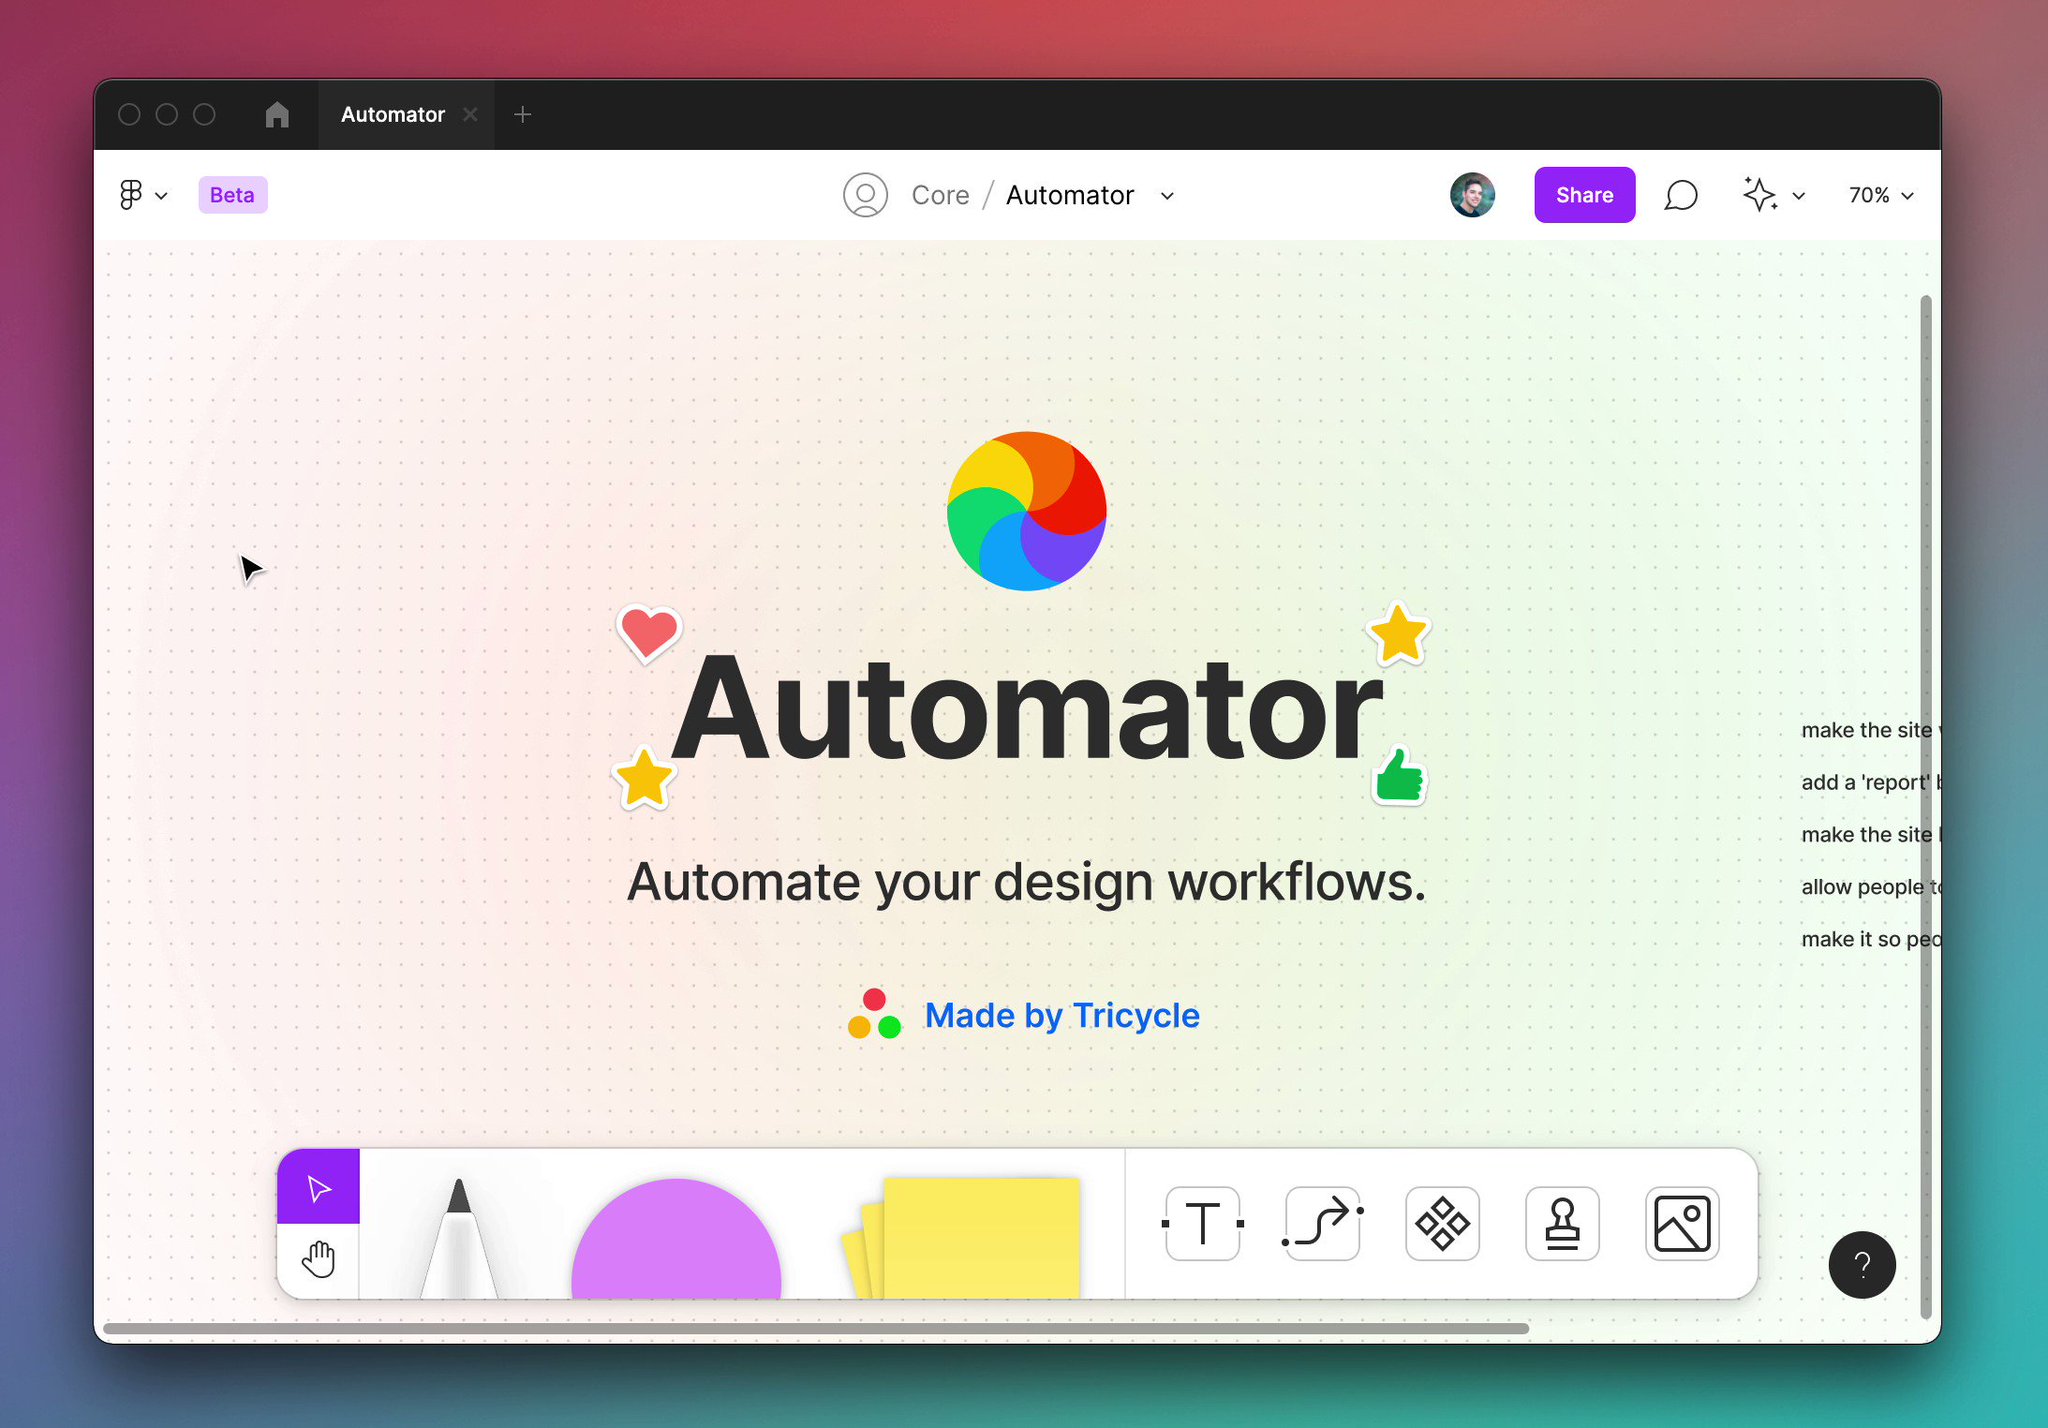Expand the AI sparkle dropdown chevron
Image resolution: width=2048 pixels, height=1428 pixels.
coord(1799,196)
